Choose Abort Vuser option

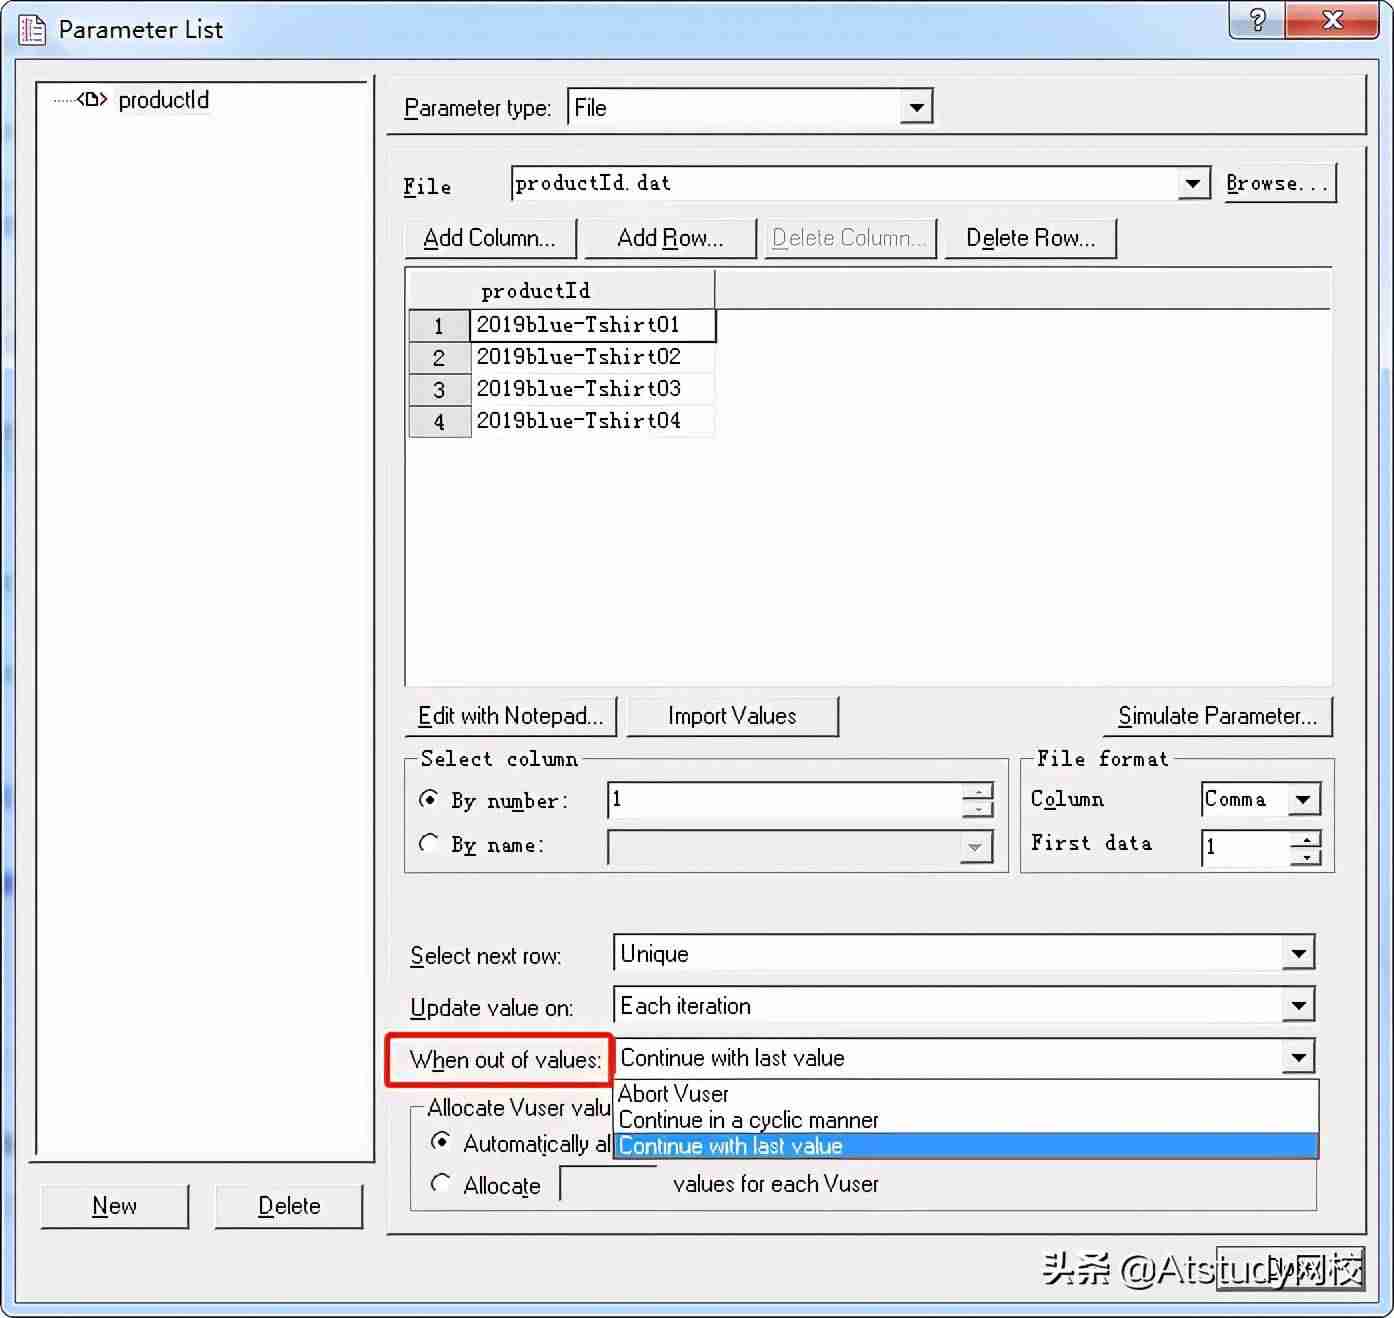point(966,1093)
